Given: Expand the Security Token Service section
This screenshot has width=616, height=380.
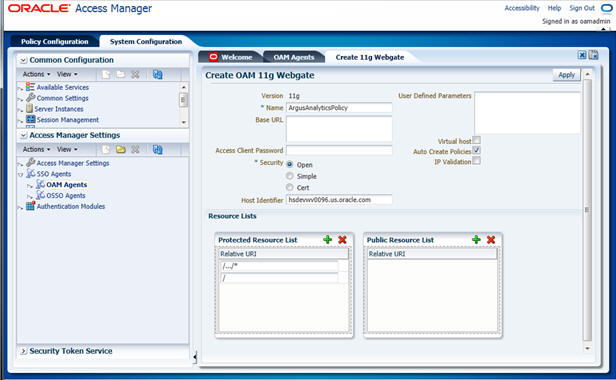Looking at the screenshot, I should (x=24, y=351).
